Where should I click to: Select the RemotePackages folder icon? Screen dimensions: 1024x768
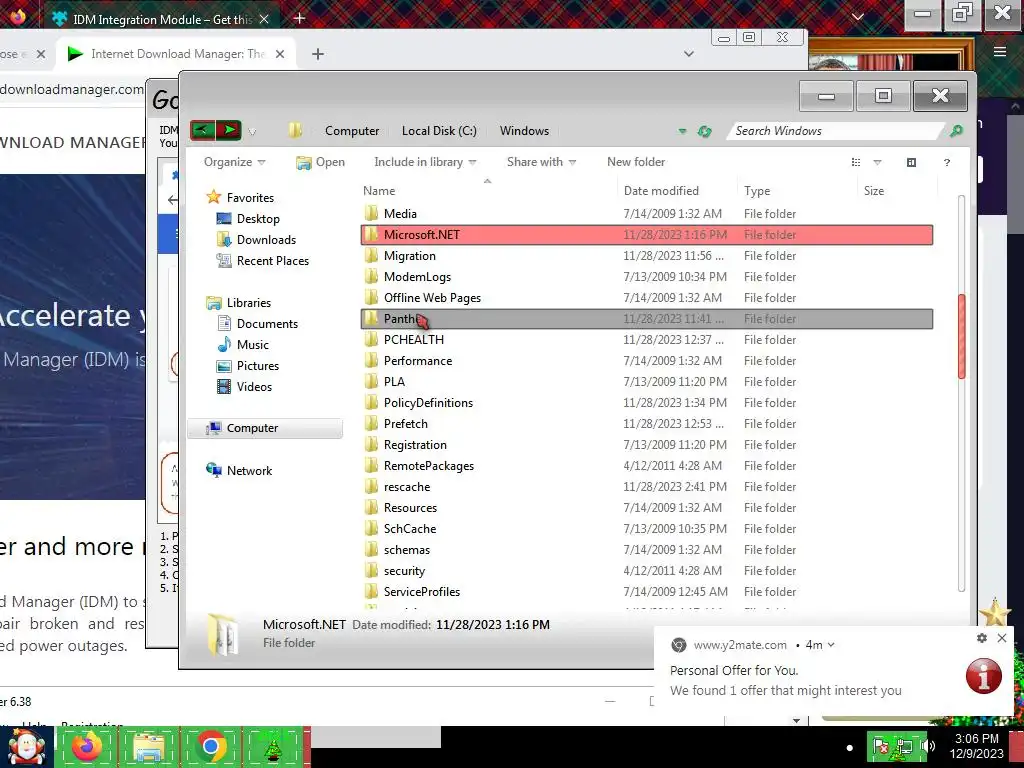pos(371,466)
